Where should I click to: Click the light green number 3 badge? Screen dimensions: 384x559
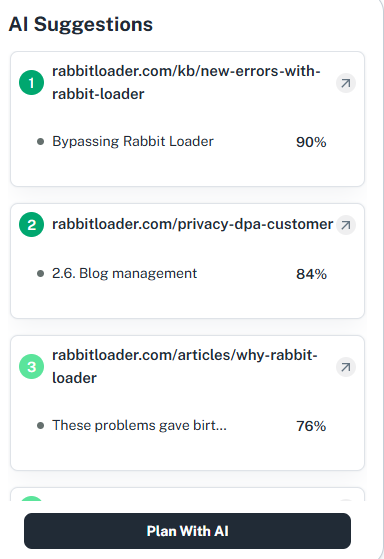coord(31,366)
